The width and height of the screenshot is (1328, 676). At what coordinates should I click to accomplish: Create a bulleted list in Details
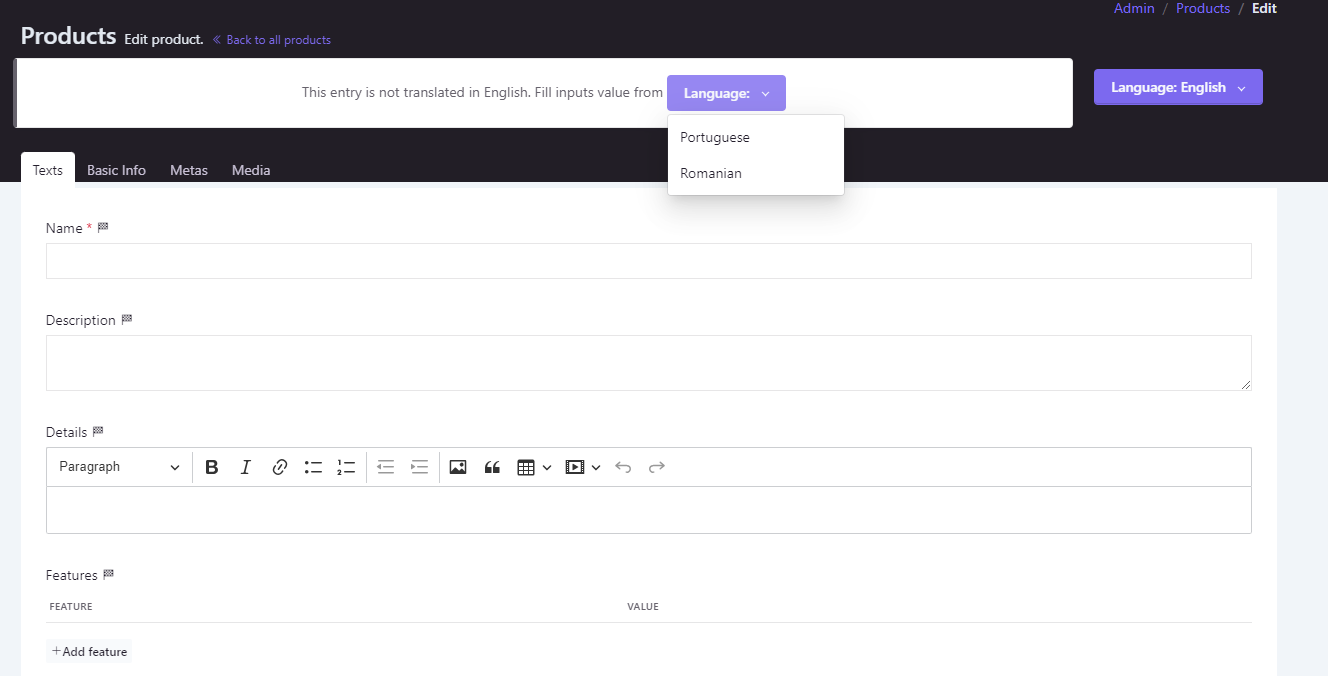point(313,466)
